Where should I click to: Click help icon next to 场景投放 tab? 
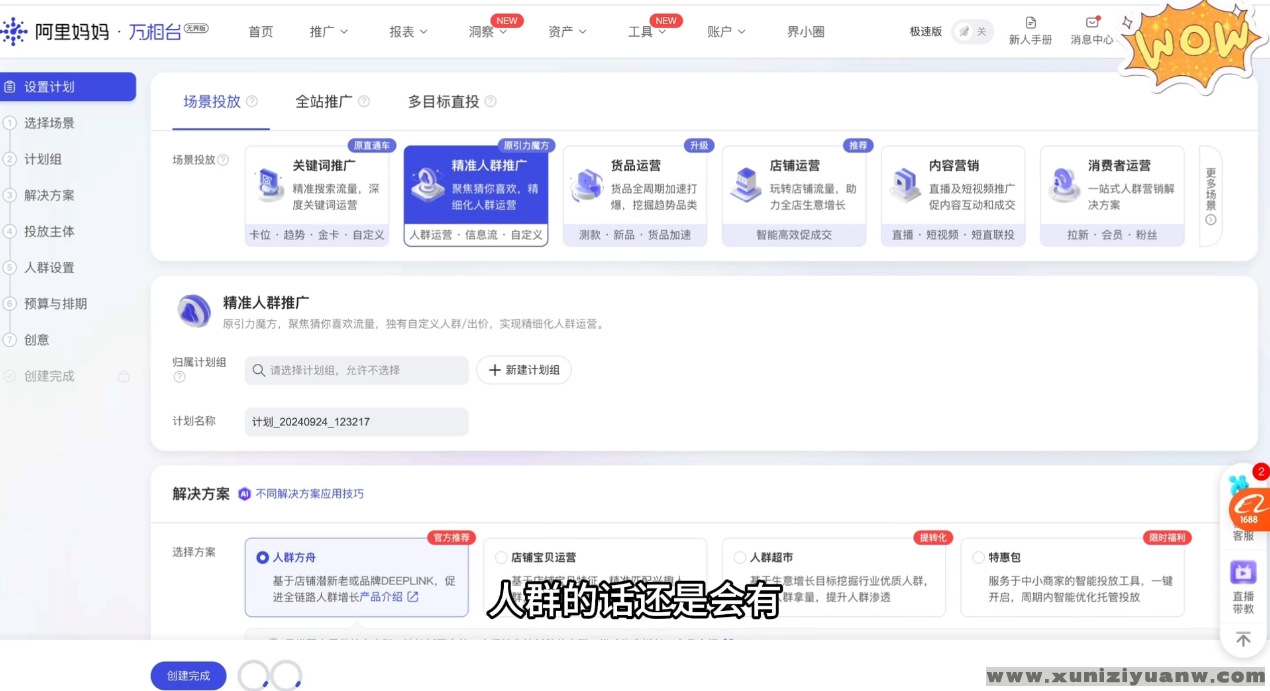coord(252,101)
